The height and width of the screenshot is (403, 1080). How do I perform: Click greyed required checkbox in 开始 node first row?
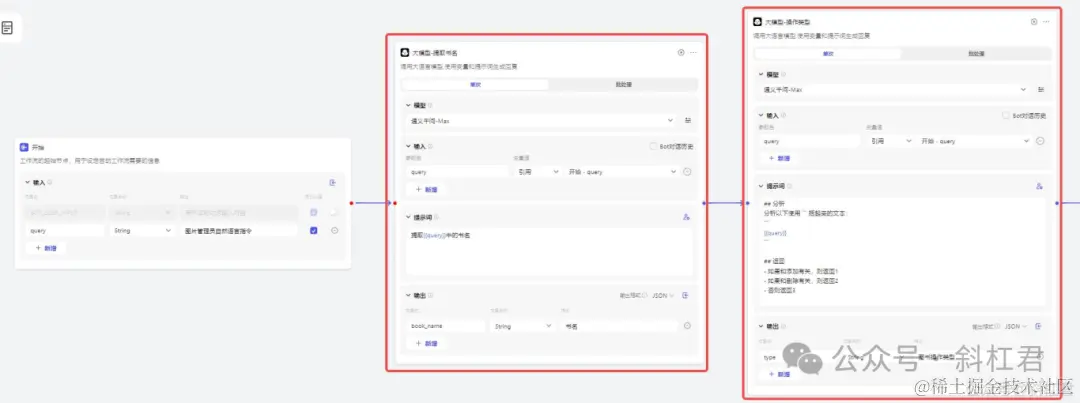click(x=314, y=213)
